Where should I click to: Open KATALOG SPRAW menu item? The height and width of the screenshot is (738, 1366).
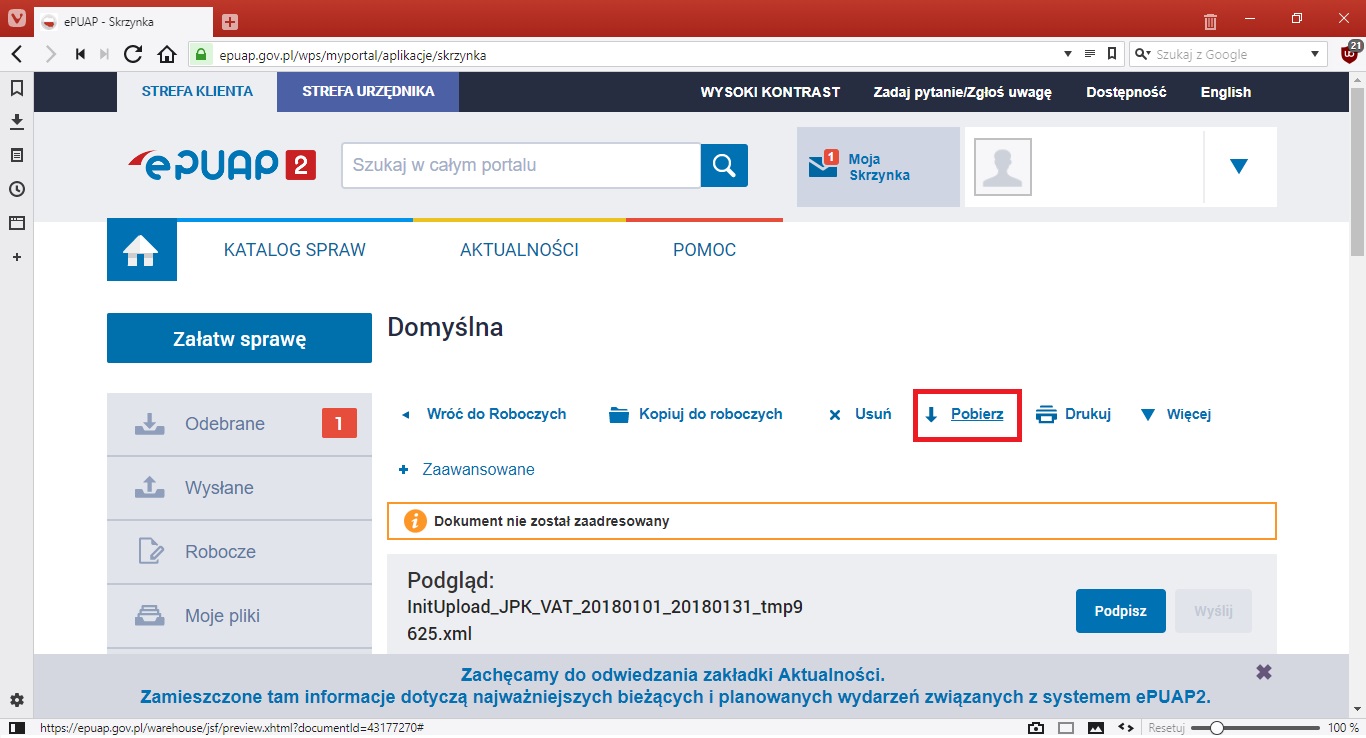[x=295, y=250]
